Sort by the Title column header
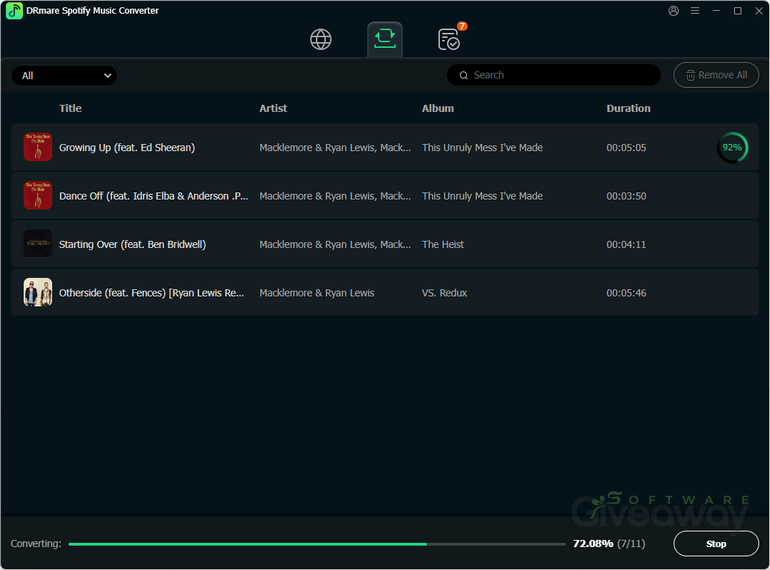 click(x=70, y=108)
